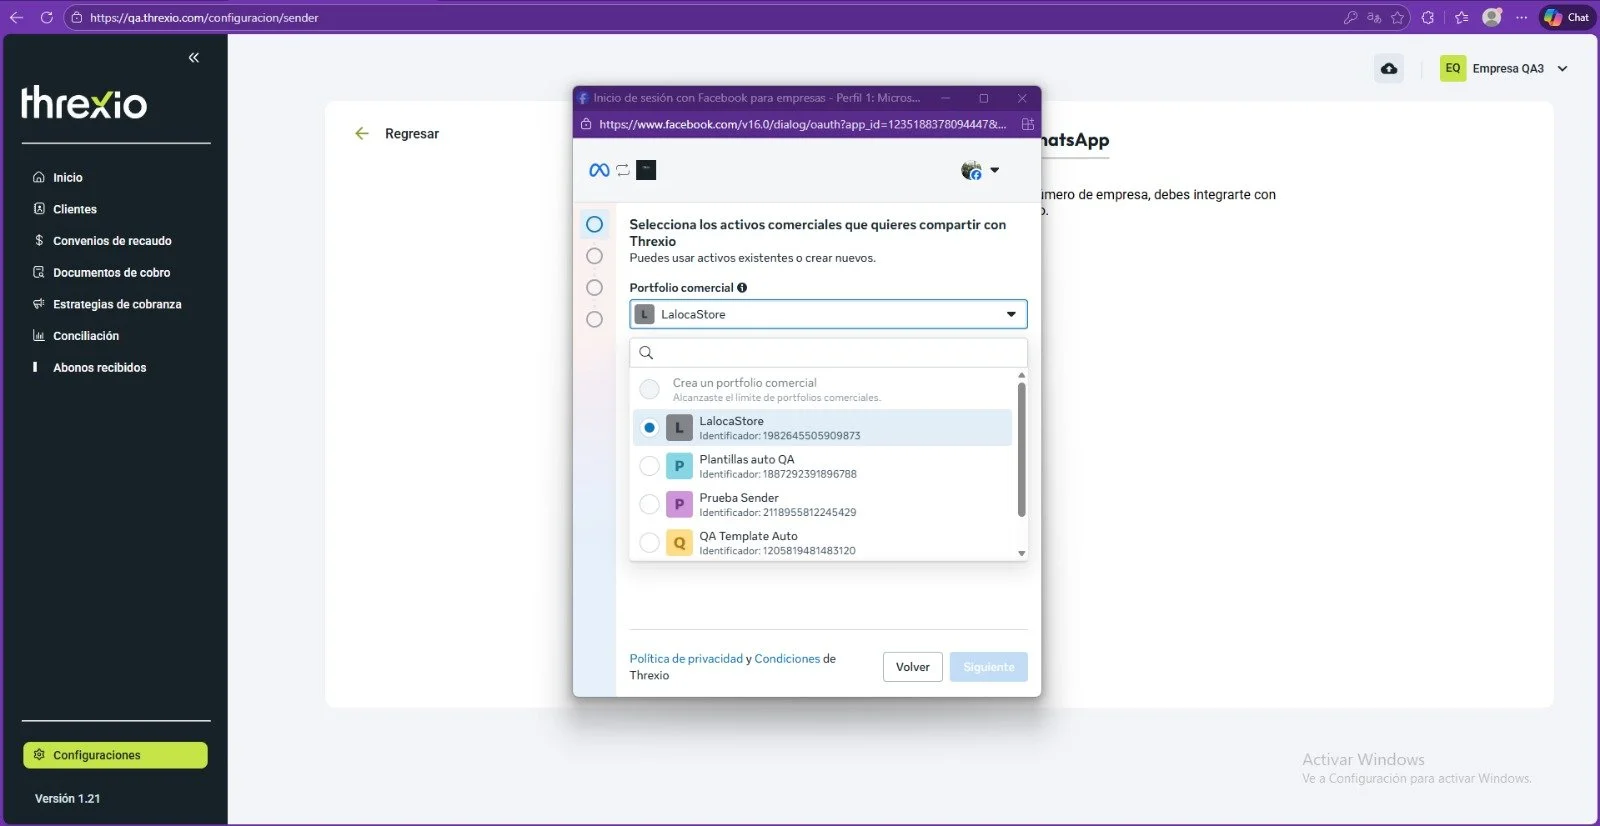Open Abonos recibidos in the sidebar
1600x826 pixels.
point(100,368)
